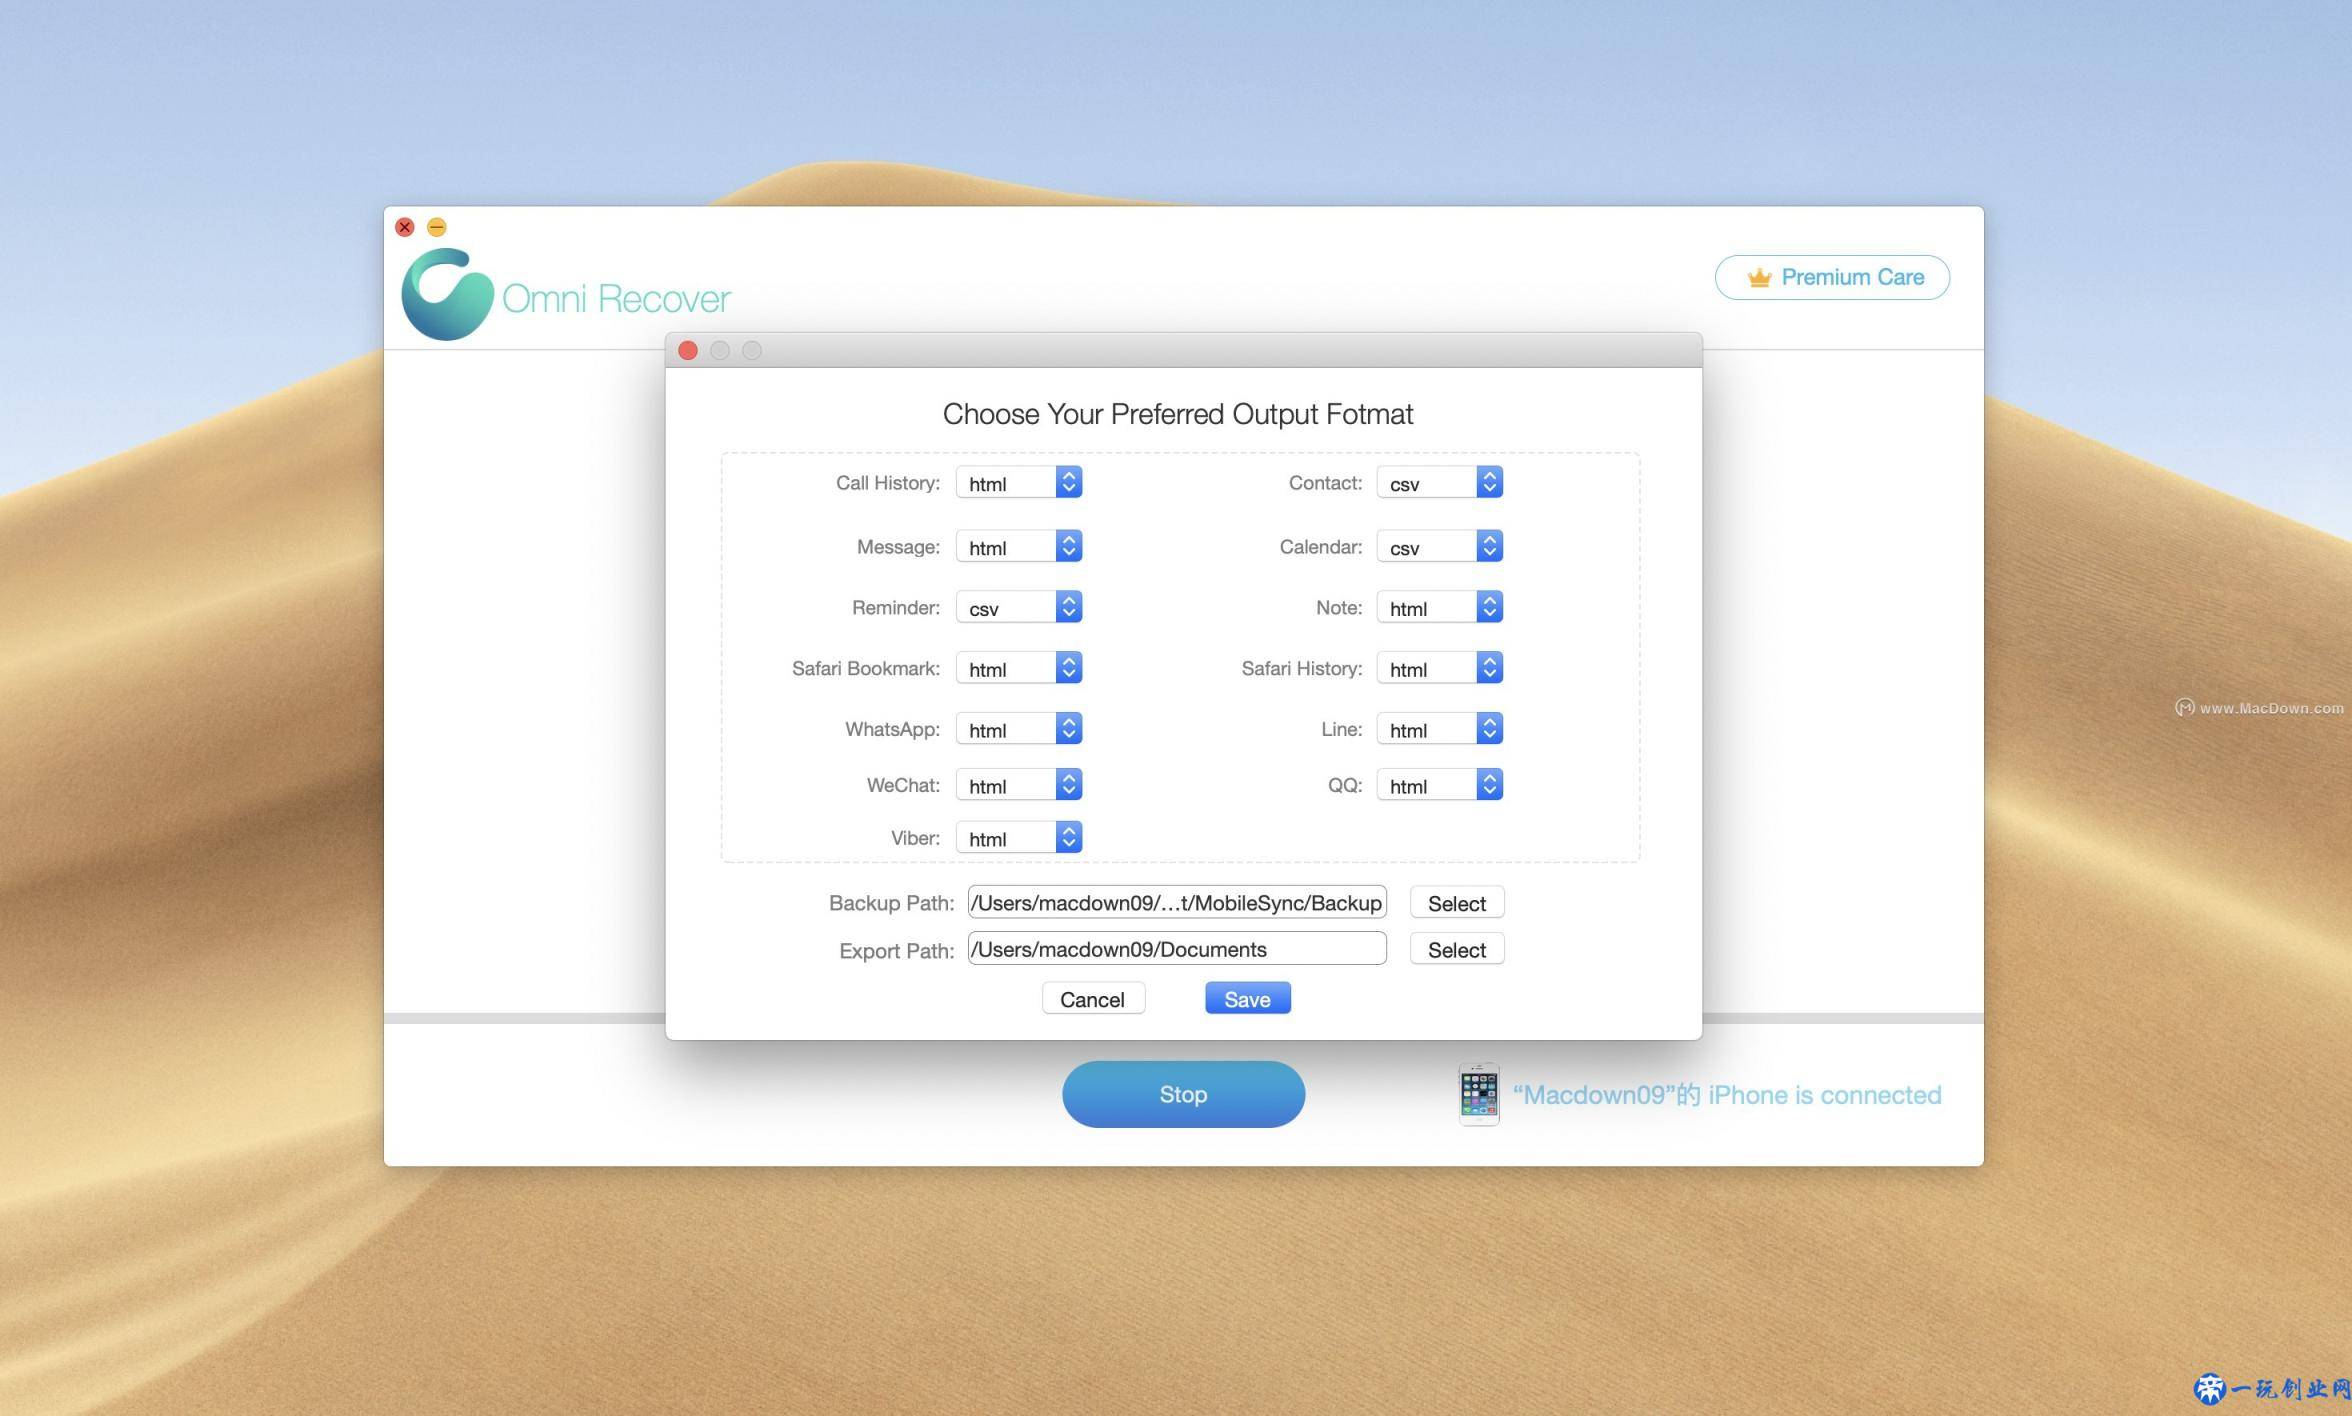Click Select next to Export Path

[x=1457, y=949]
